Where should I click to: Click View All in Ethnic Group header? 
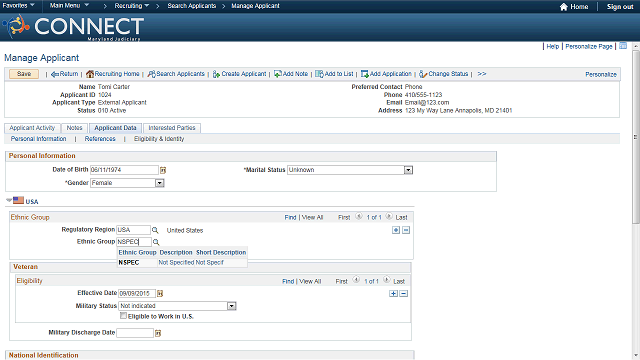pyautogui.click(x=312, y=218)
